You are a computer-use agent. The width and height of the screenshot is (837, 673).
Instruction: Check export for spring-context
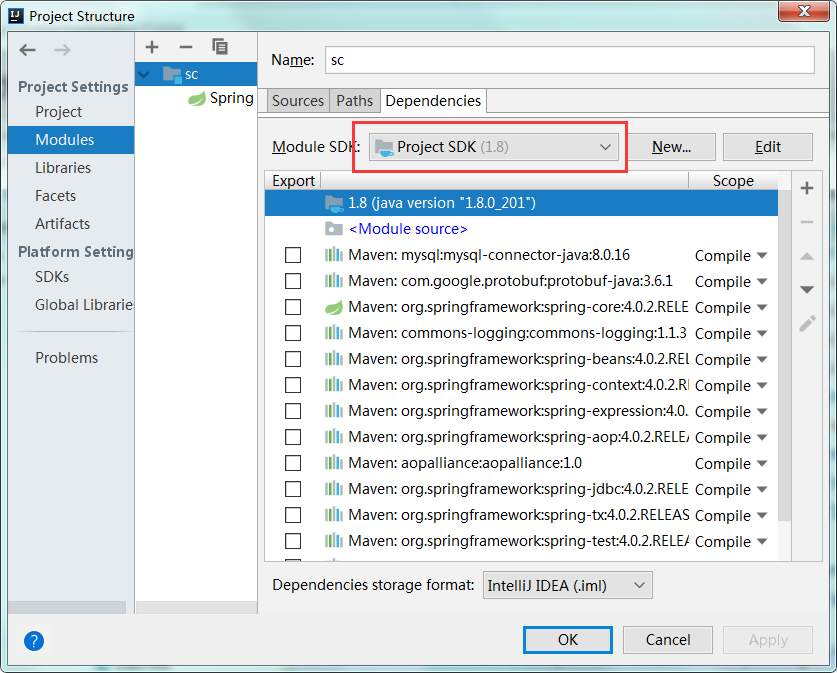click(293, 385)
